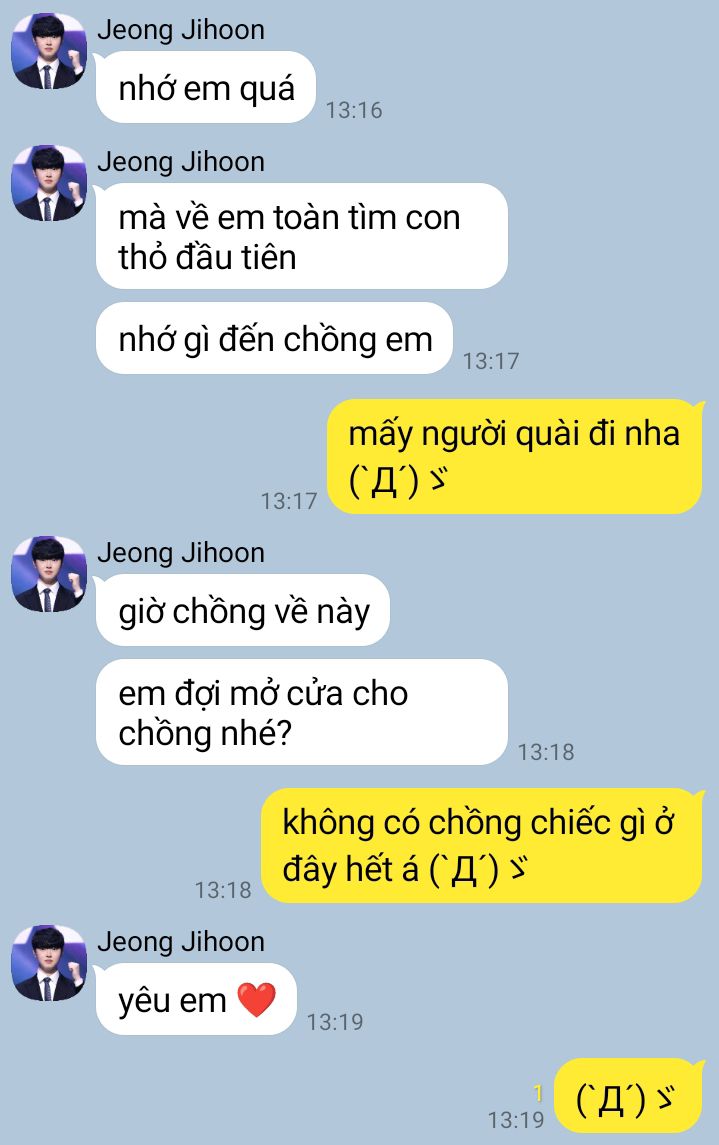Click the 13:16 timestamp
Image resolution: width=719 pixels, height=1145 pixels.
(354, 110)
